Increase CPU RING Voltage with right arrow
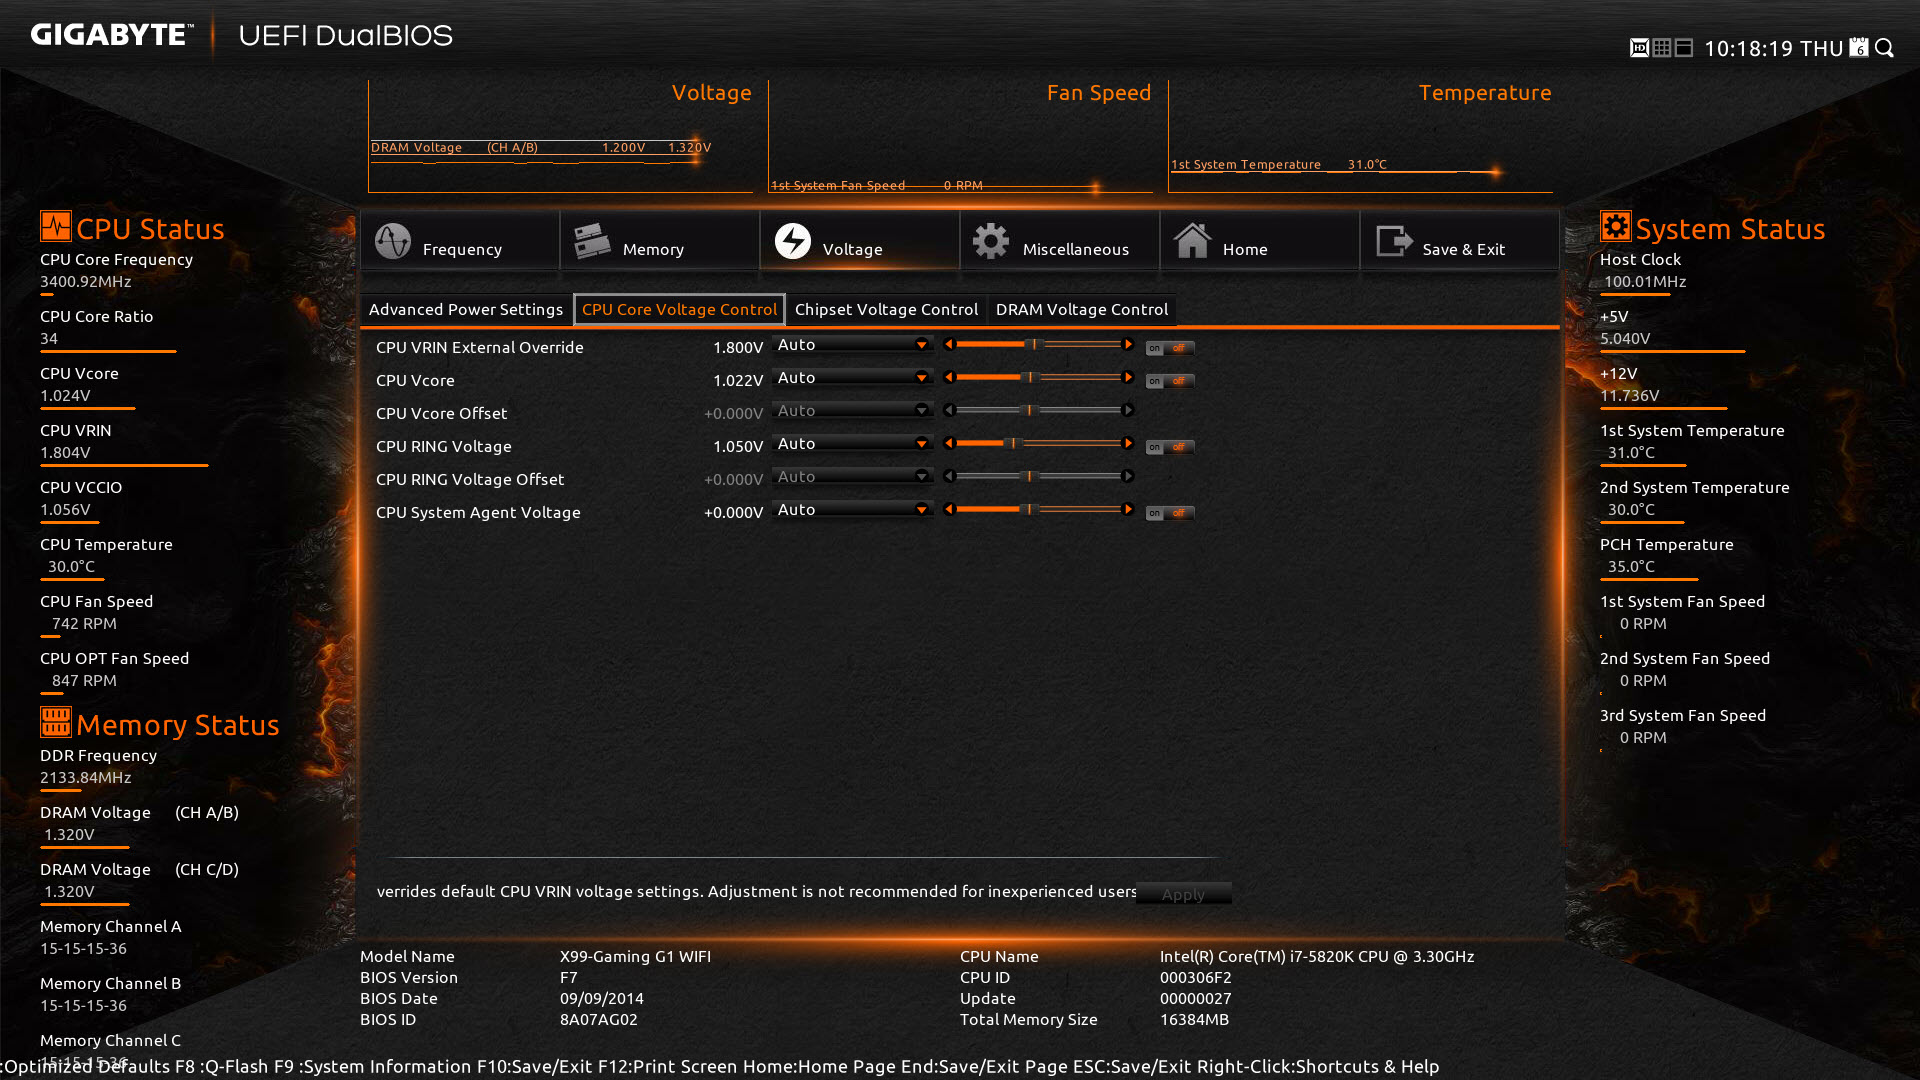This screenshot has height=1080, width=1920. point(1128,444)
